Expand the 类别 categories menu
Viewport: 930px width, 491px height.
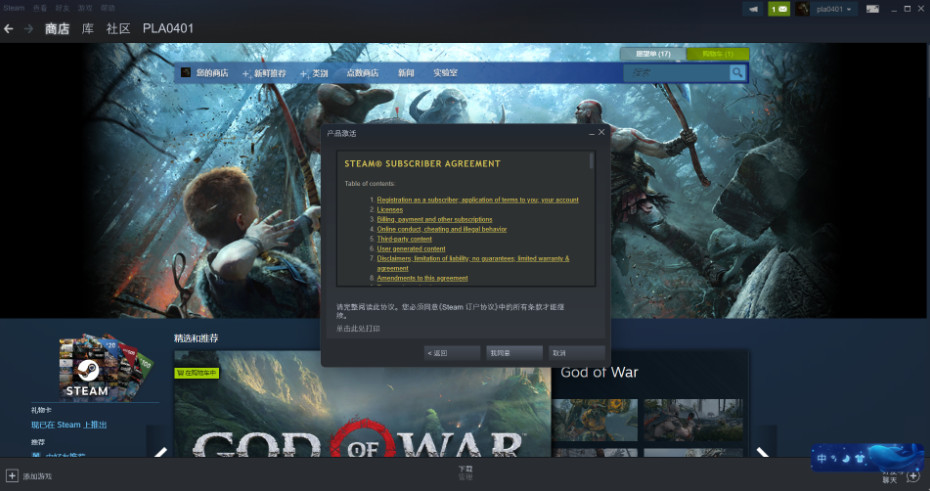tap(314, 73)
